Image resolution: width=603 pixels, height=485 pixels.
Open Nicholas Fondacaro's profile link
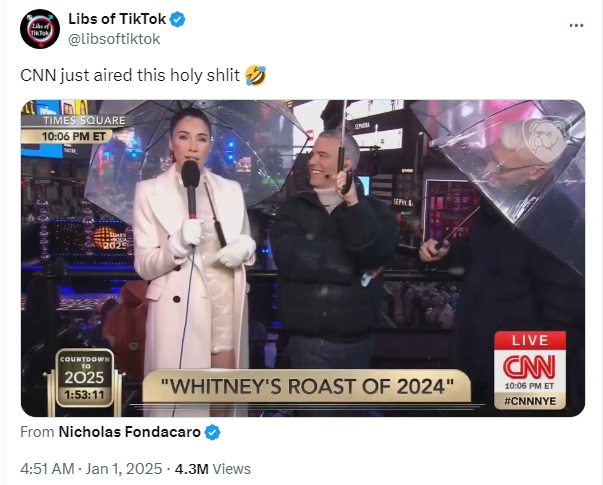tap(129, 432)
